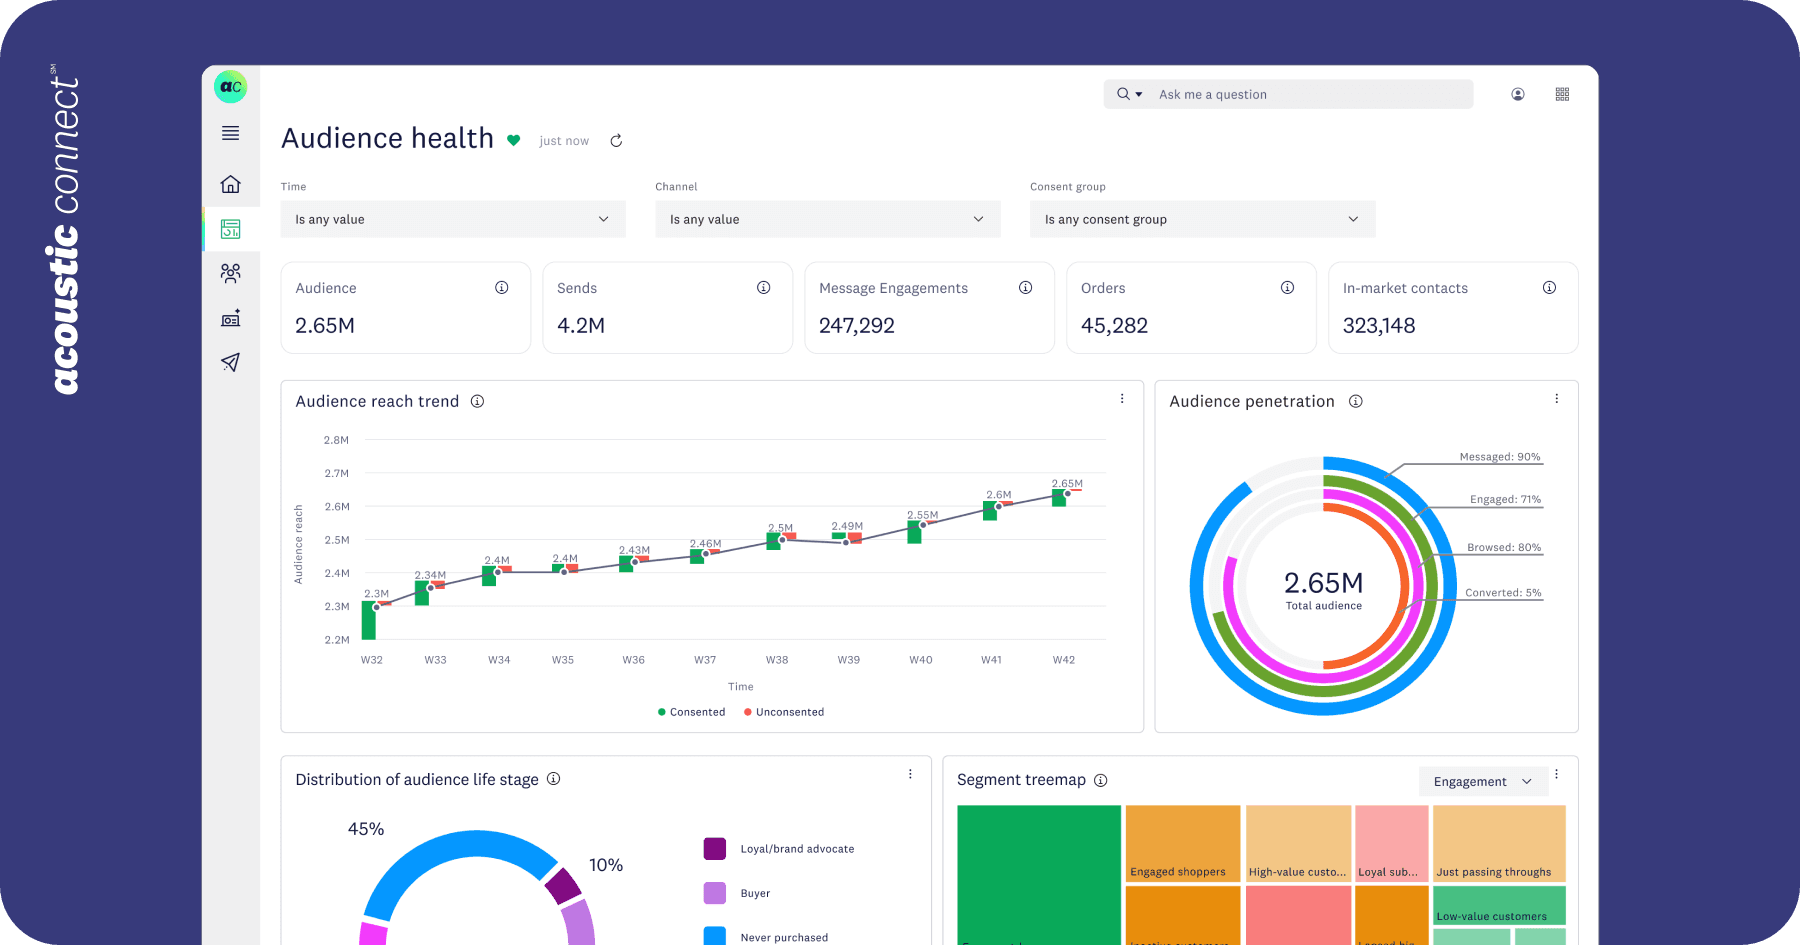This screenshot has height=945, width=1800.
Task: Go to the Home sidebar icon
Action: 230,184
